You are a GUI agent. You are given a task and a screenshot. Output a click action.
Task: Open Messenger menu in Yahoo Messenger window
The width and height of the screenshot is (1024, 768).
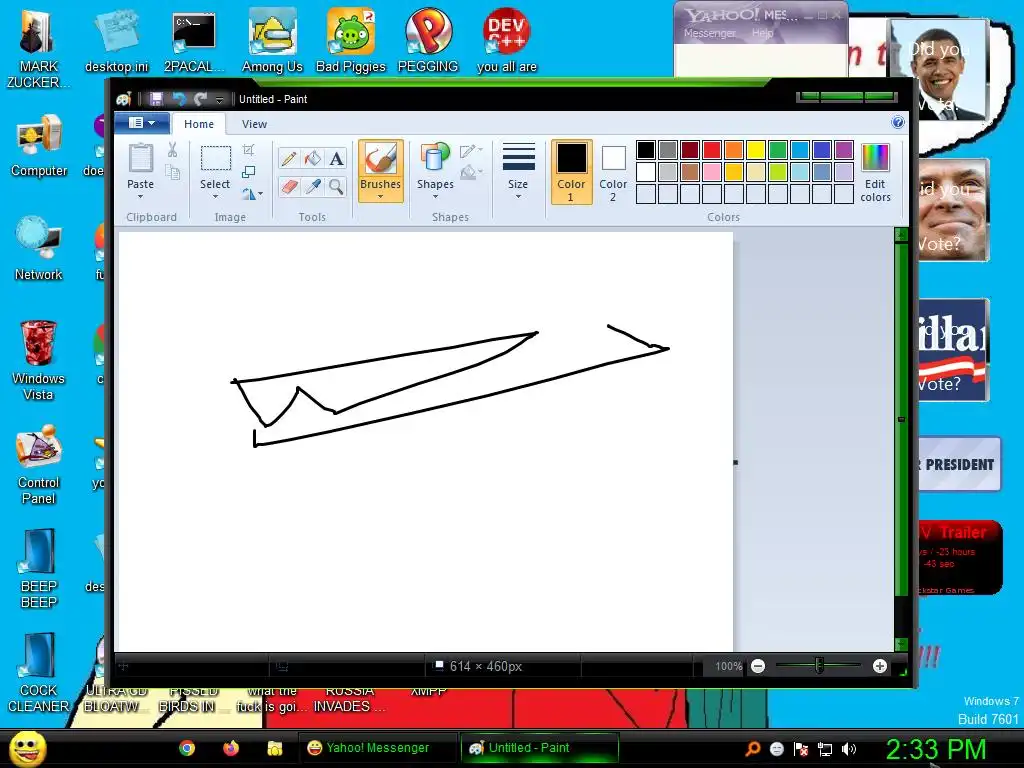pyautogui.click(x=709, y=33)
